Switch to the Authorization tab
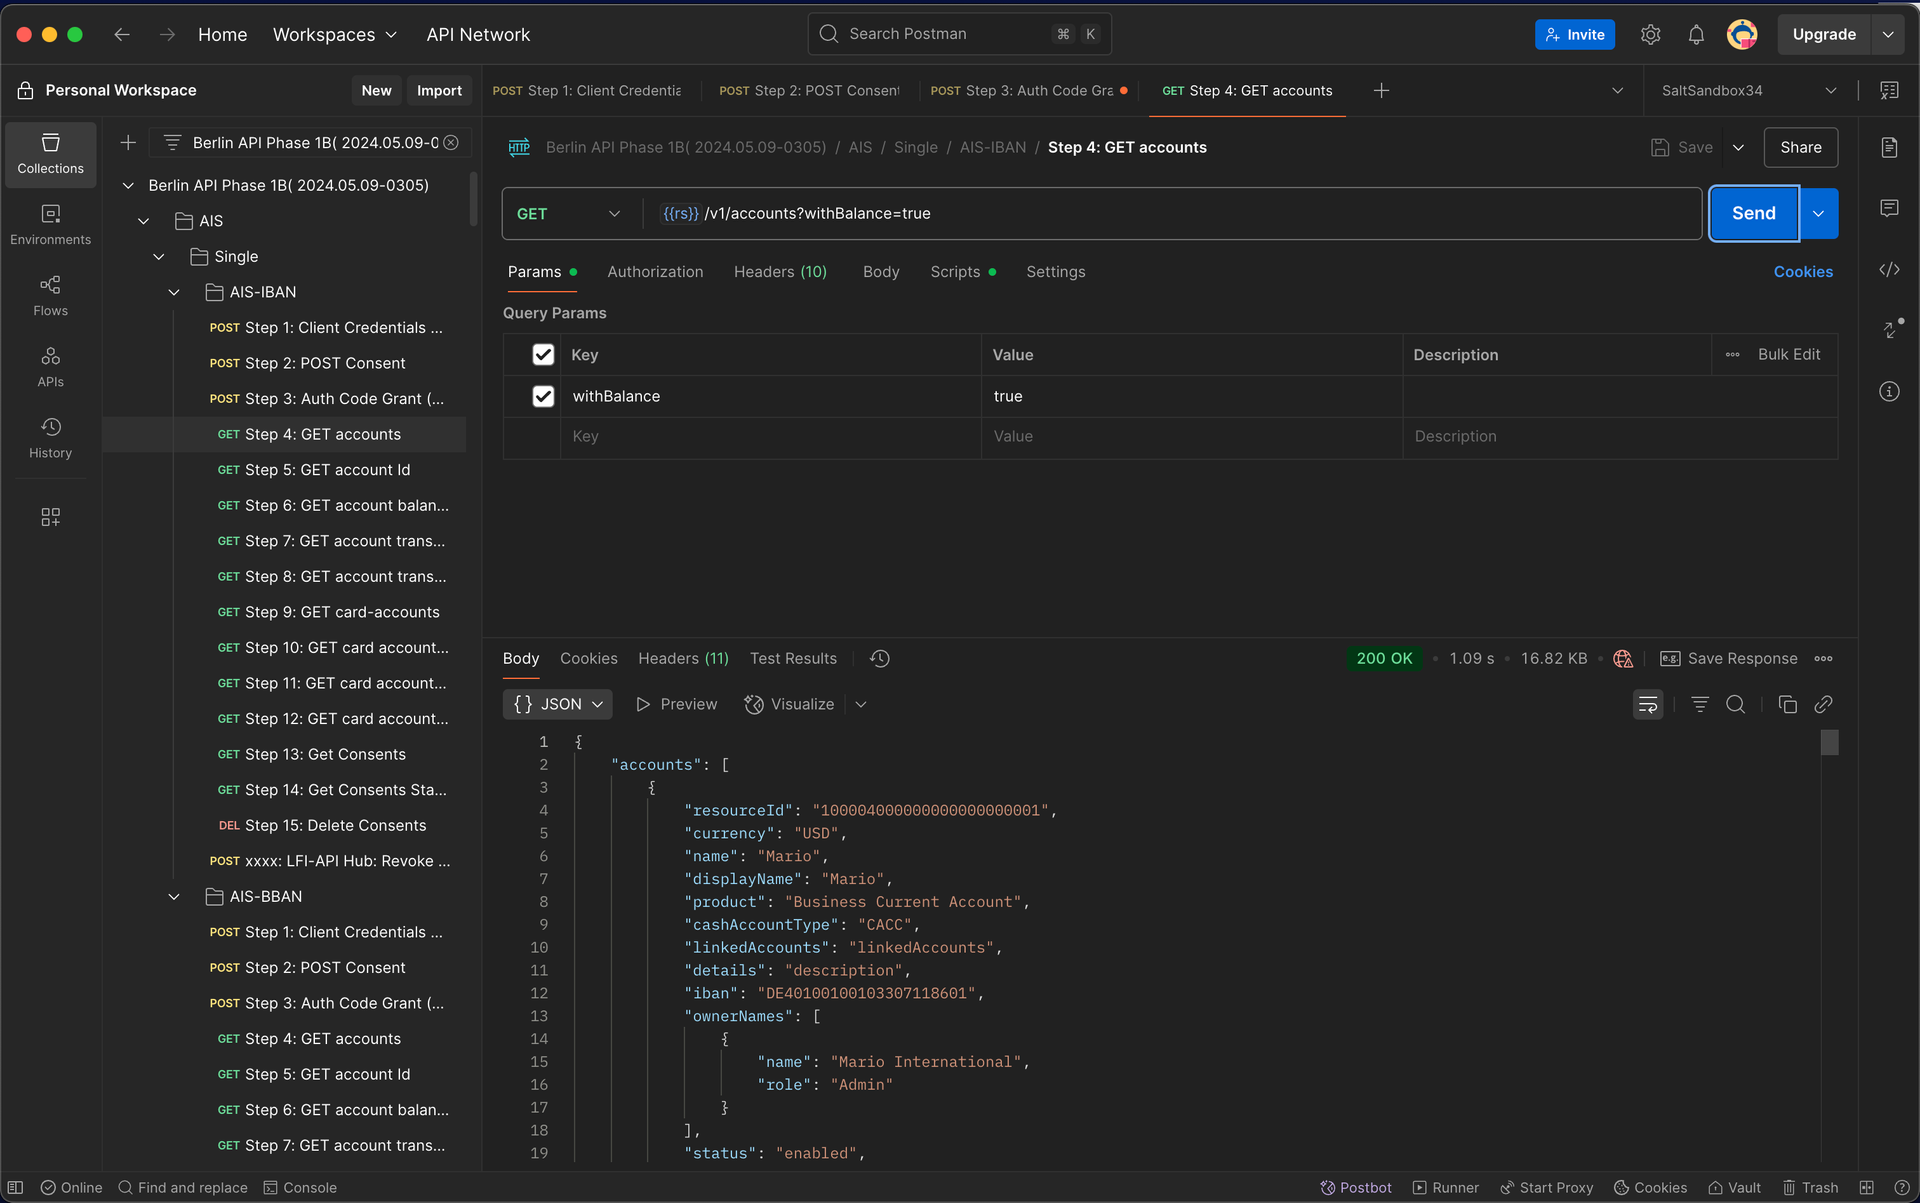The width and height of the screenshot is (1920, 1203). (x=655, y=271)
